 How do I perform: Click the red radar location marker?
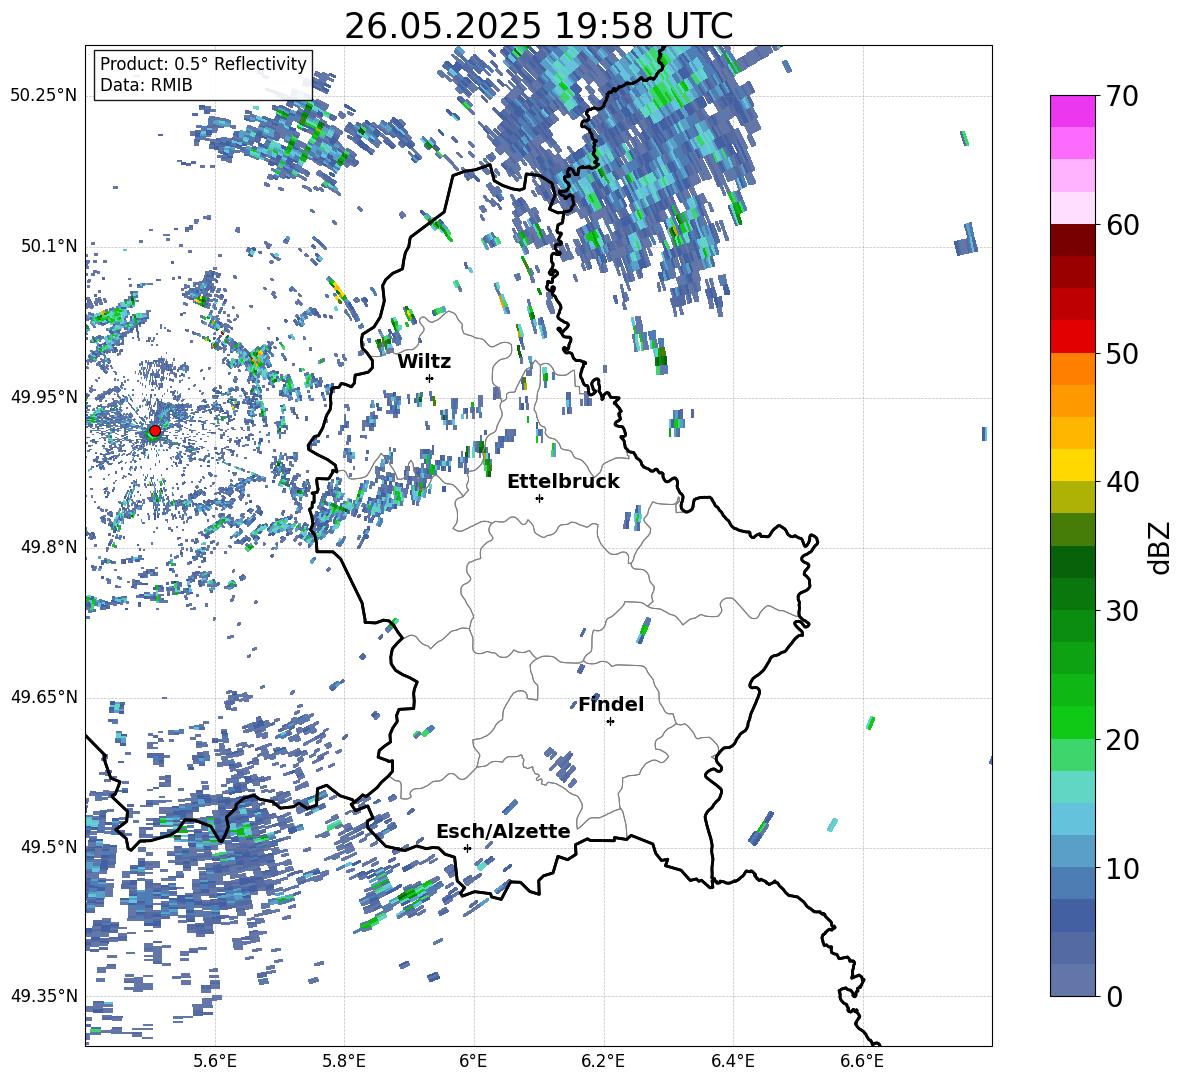[x=155, y=430]
